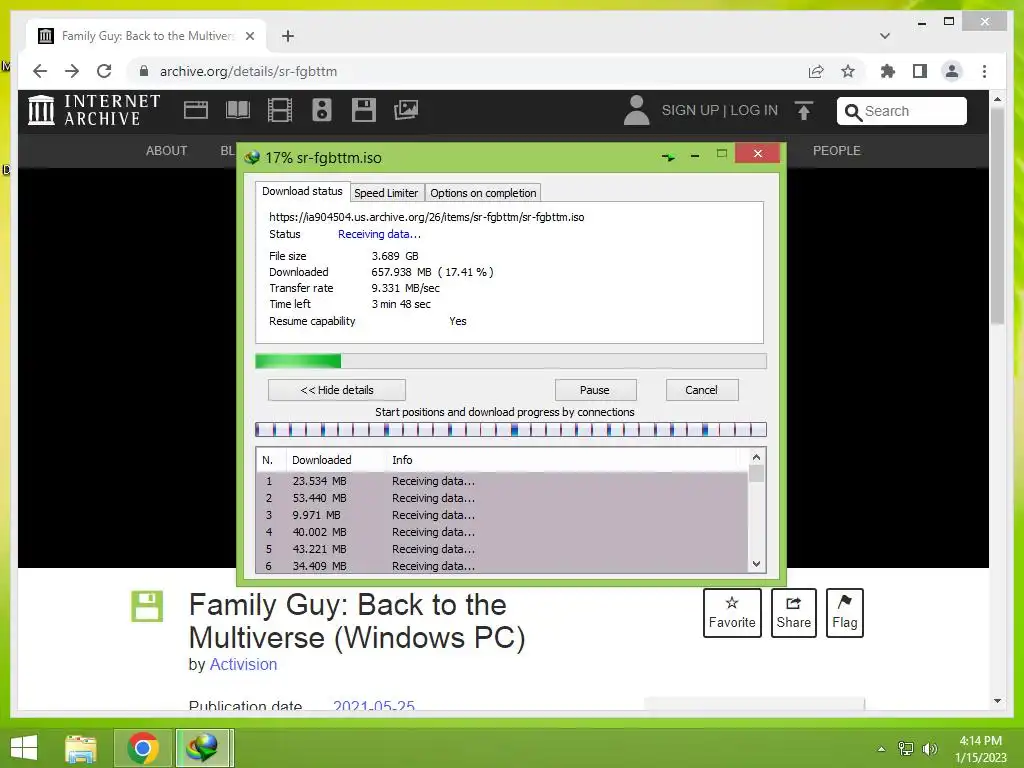Switch to Options on completion tab

483,193
